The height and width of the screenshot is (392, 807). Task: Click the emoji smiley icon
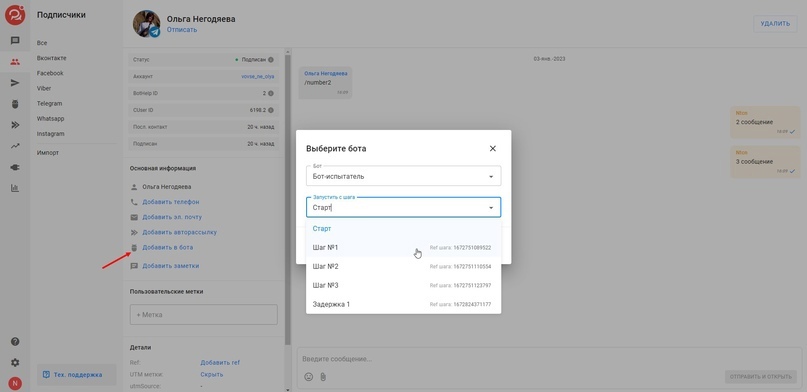(309, 377)
